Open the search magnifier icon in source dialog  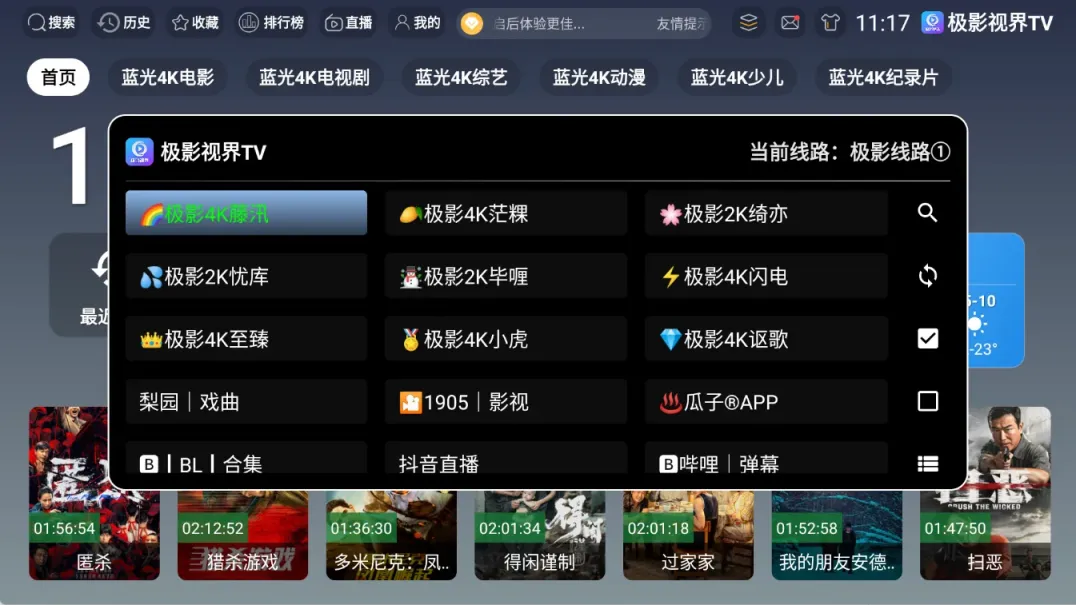927,213
